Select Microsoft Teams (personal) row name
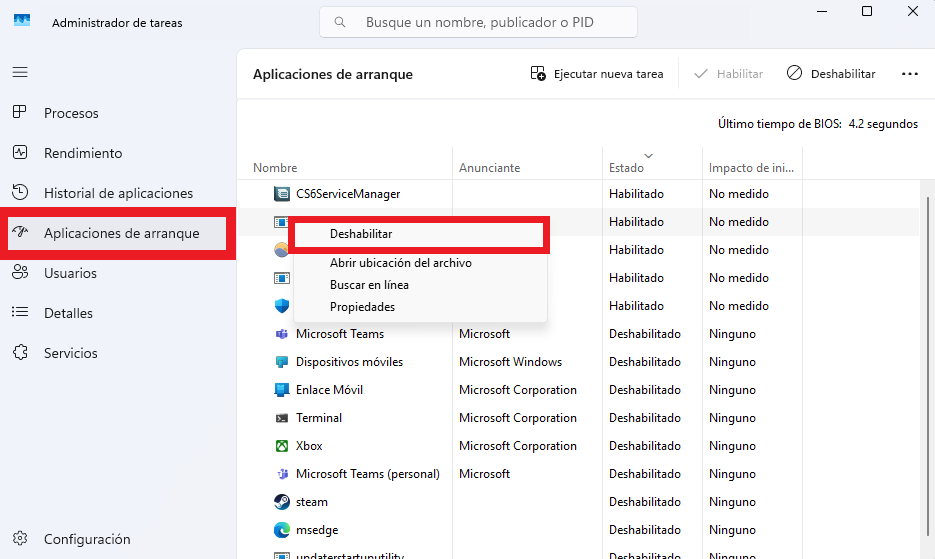Screen dimensions: 935x559 coord(367,474)
